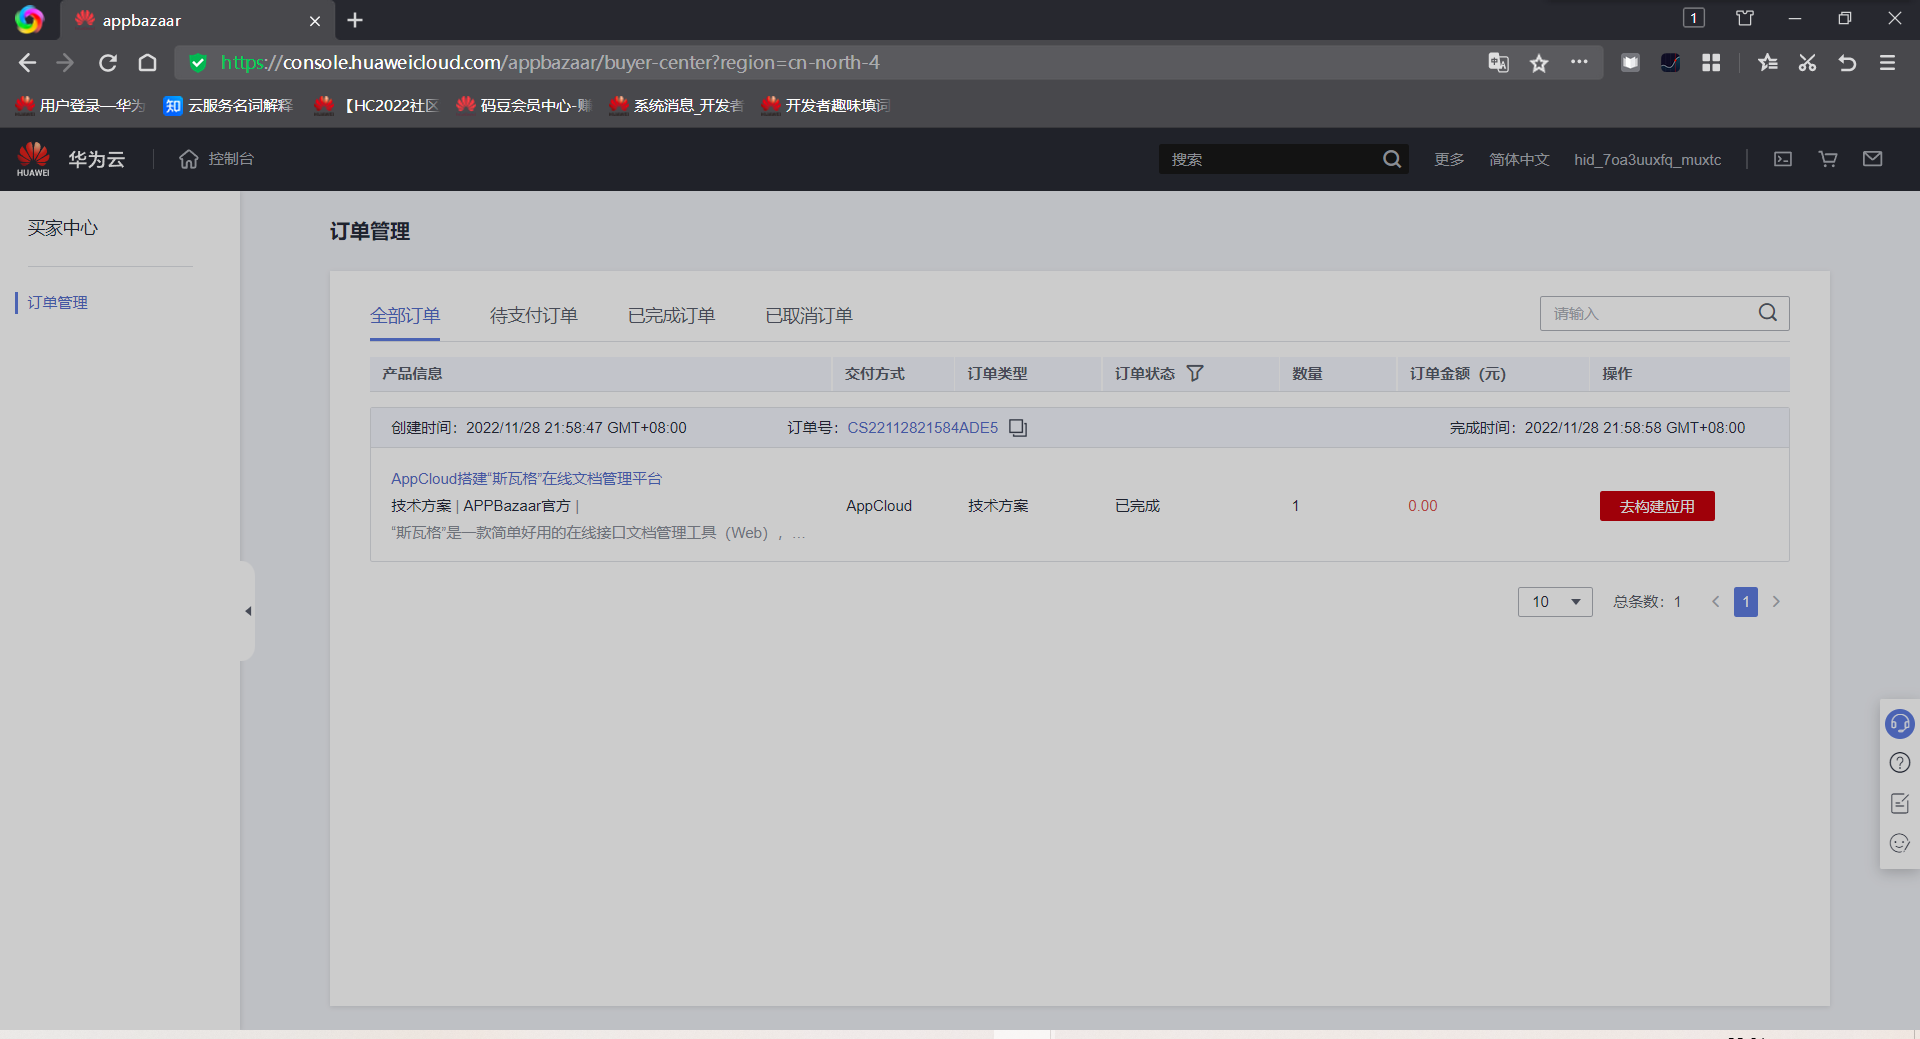Open the page size dropdown showing 10
The image size is (1920, 1039).
(1555, 602)
